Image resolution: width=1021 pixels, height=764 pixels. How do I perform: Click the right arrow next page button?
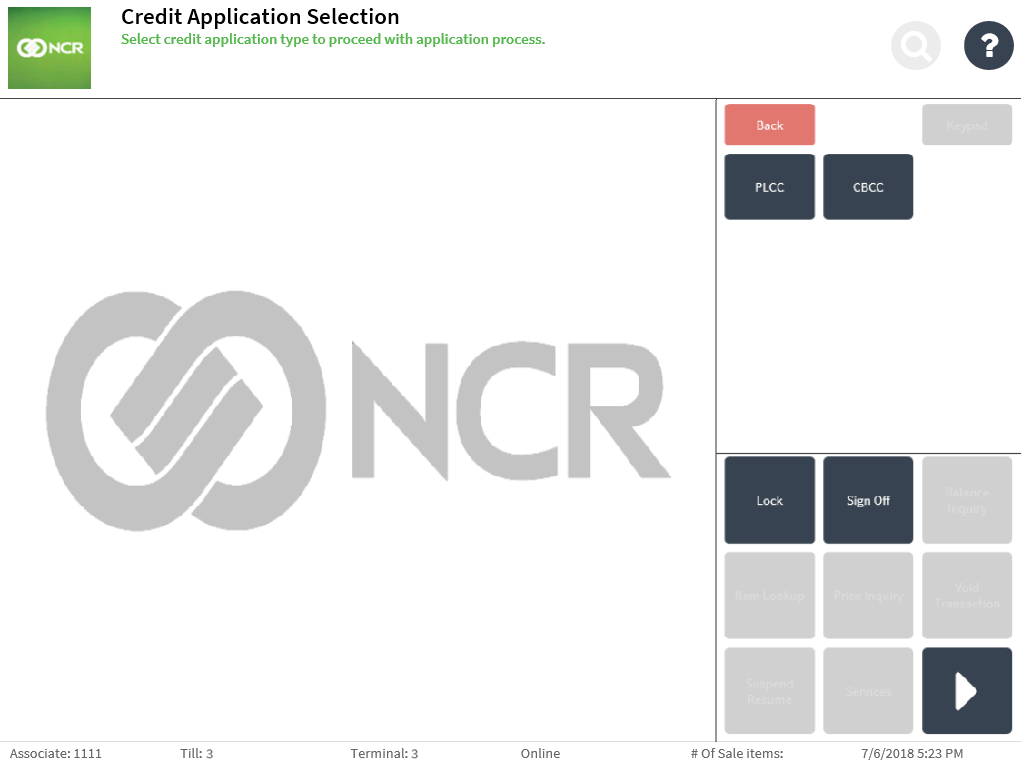coord(966,691)
